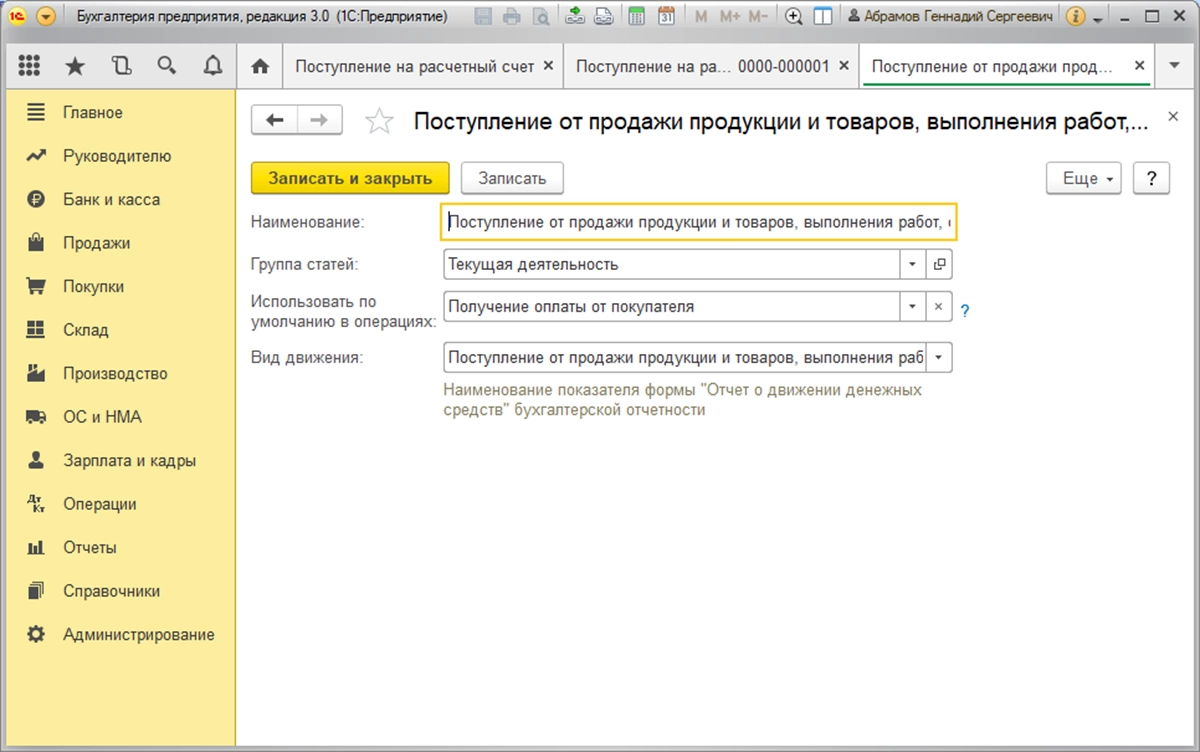
Task: Open the sections menu grid icon
Action: coord(29,66)
